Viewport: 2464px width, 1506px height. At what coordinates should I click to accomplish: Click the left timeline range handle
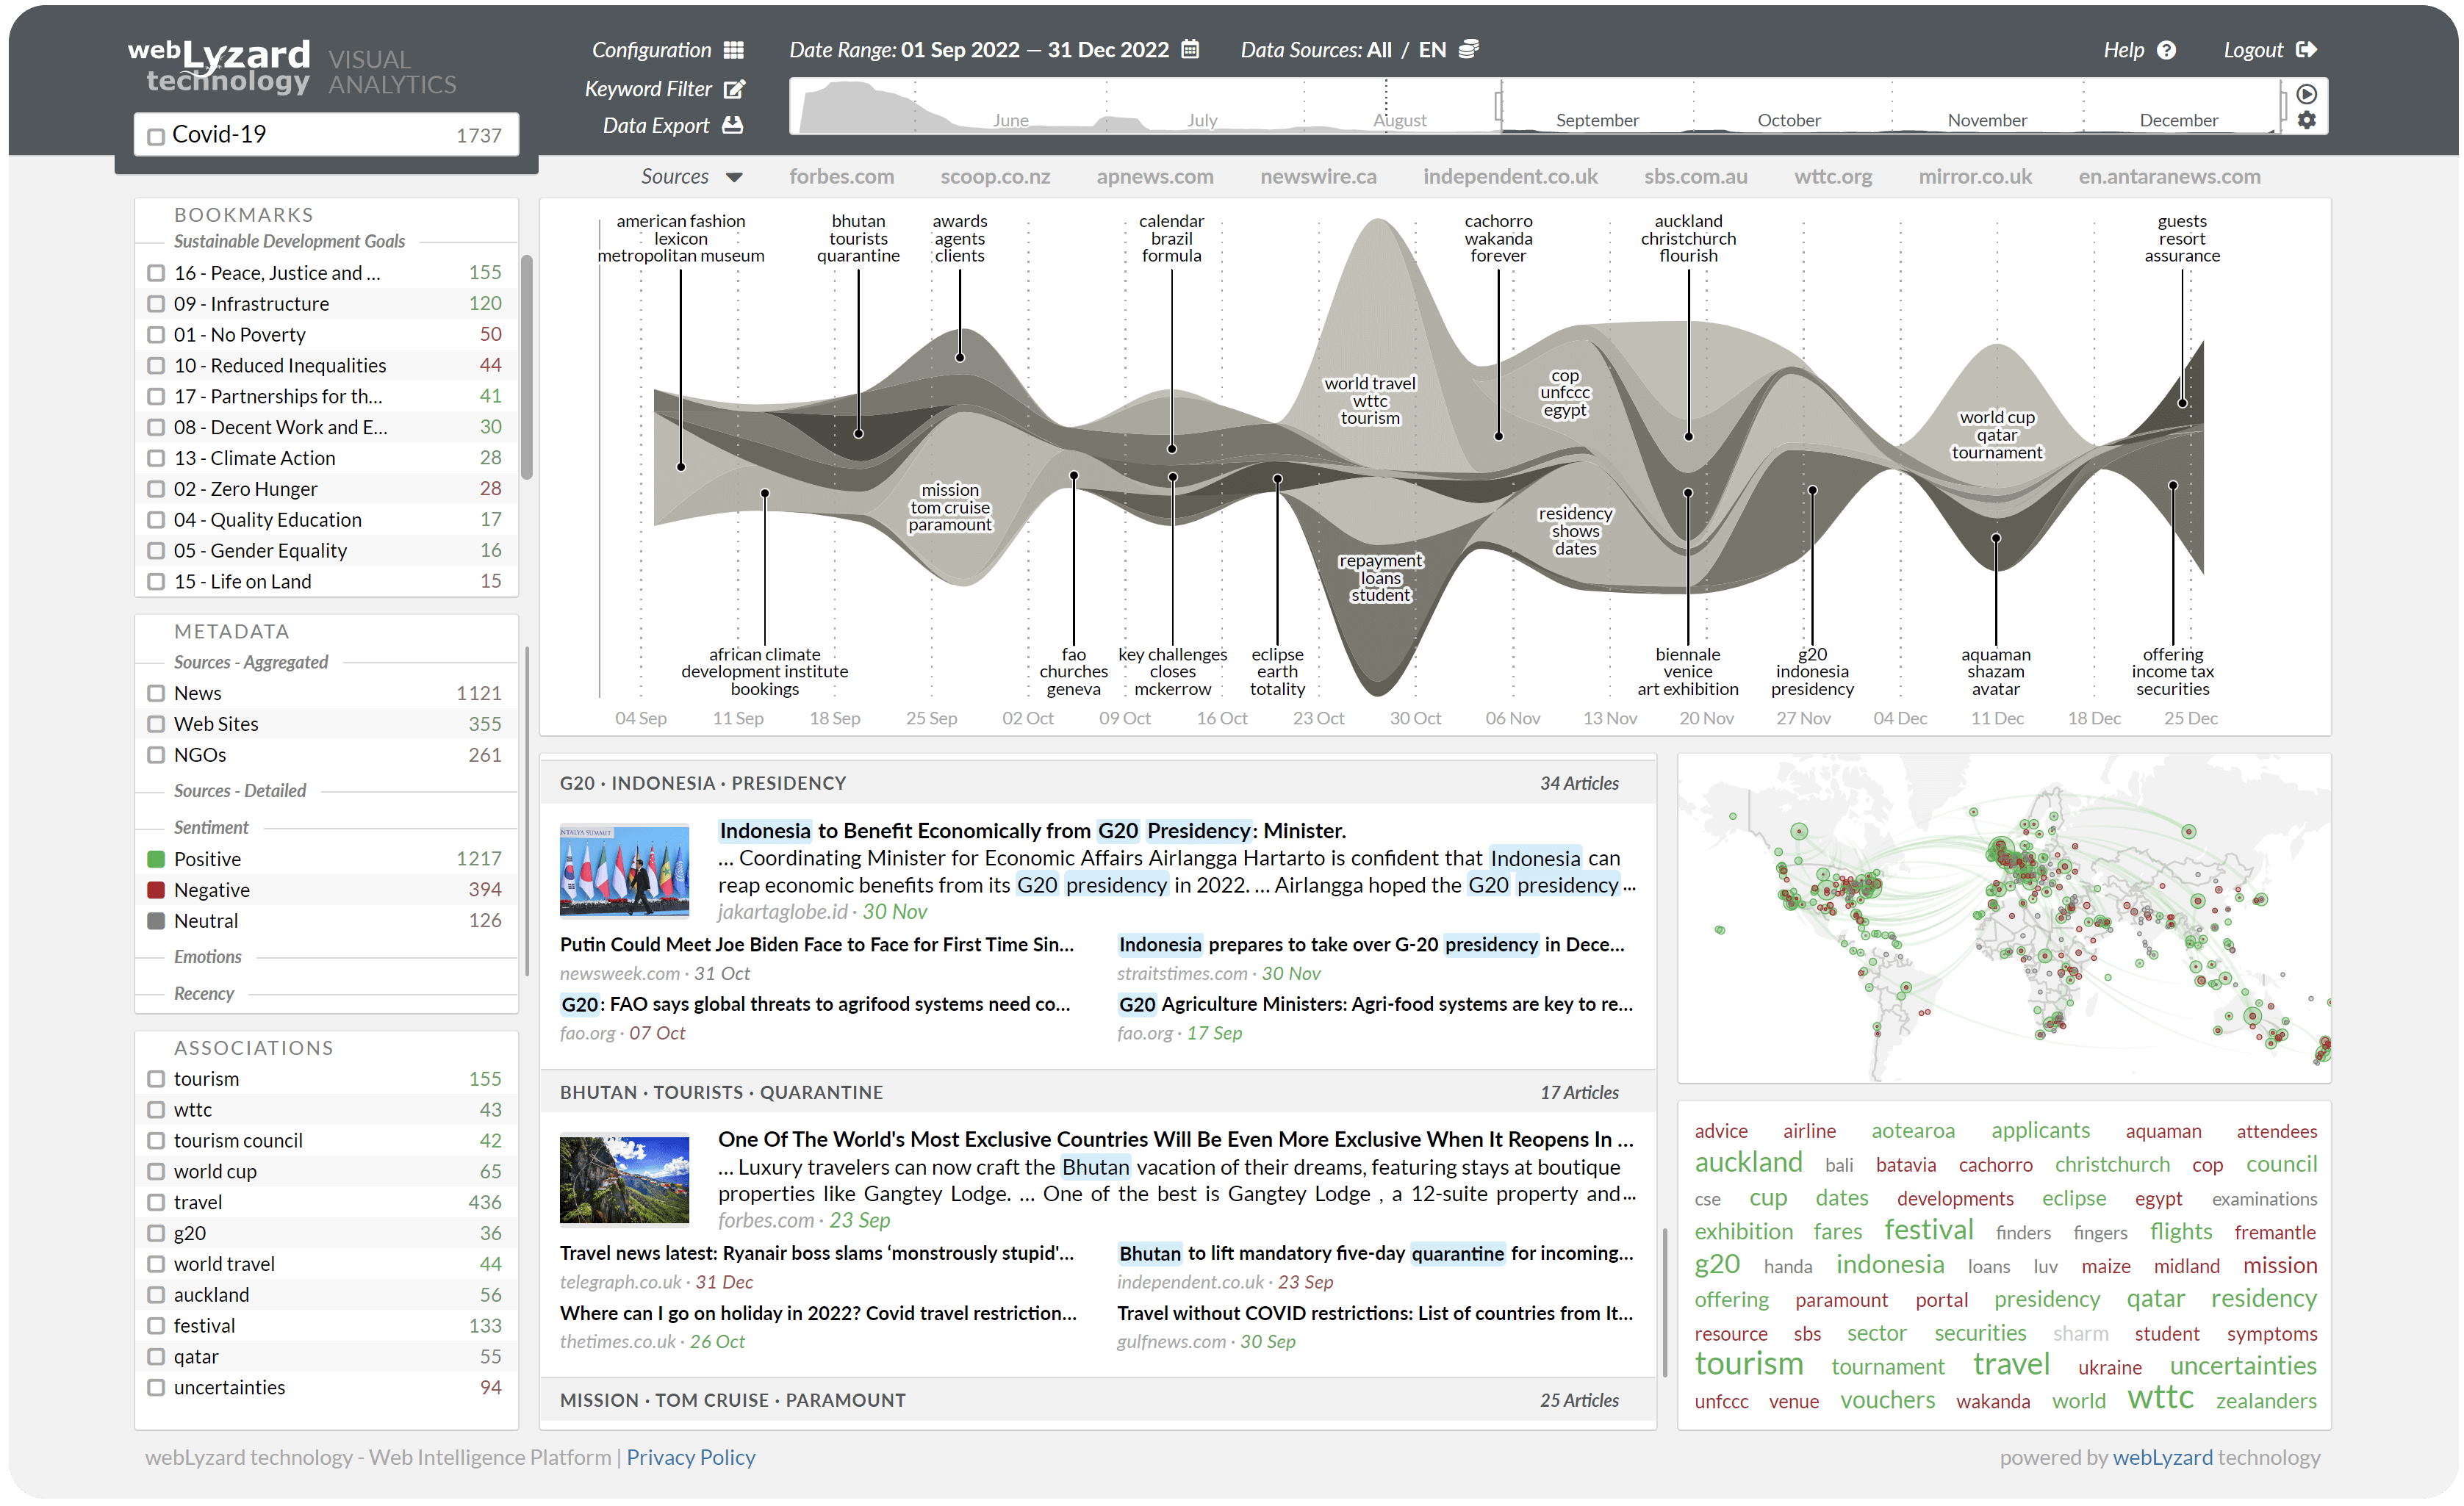coord(1498,105)
